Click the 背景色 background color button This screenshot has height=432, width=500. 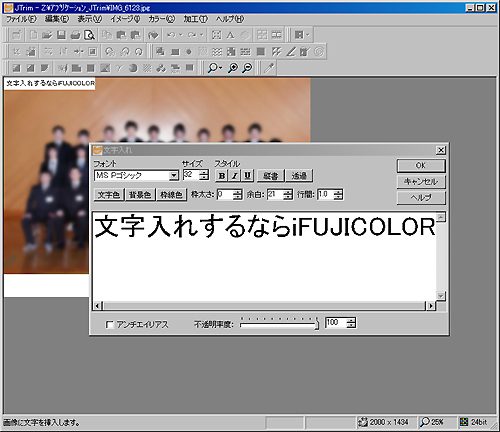140,195
